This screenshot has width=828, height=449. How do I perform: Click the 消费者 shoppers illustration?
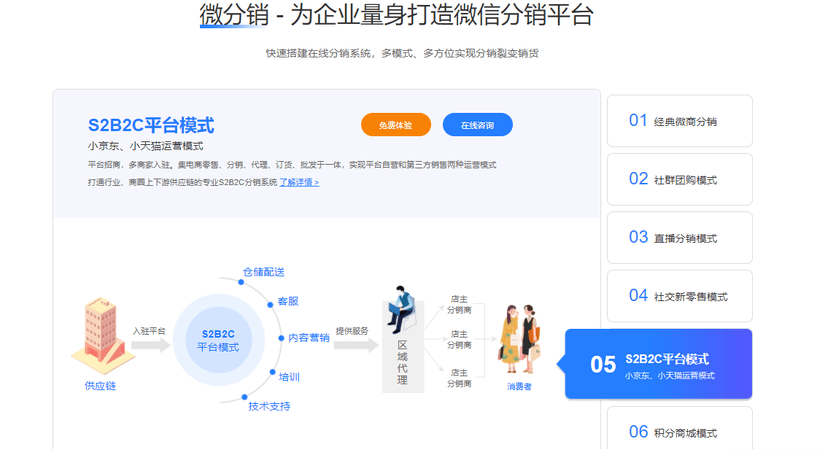(519, 340)
